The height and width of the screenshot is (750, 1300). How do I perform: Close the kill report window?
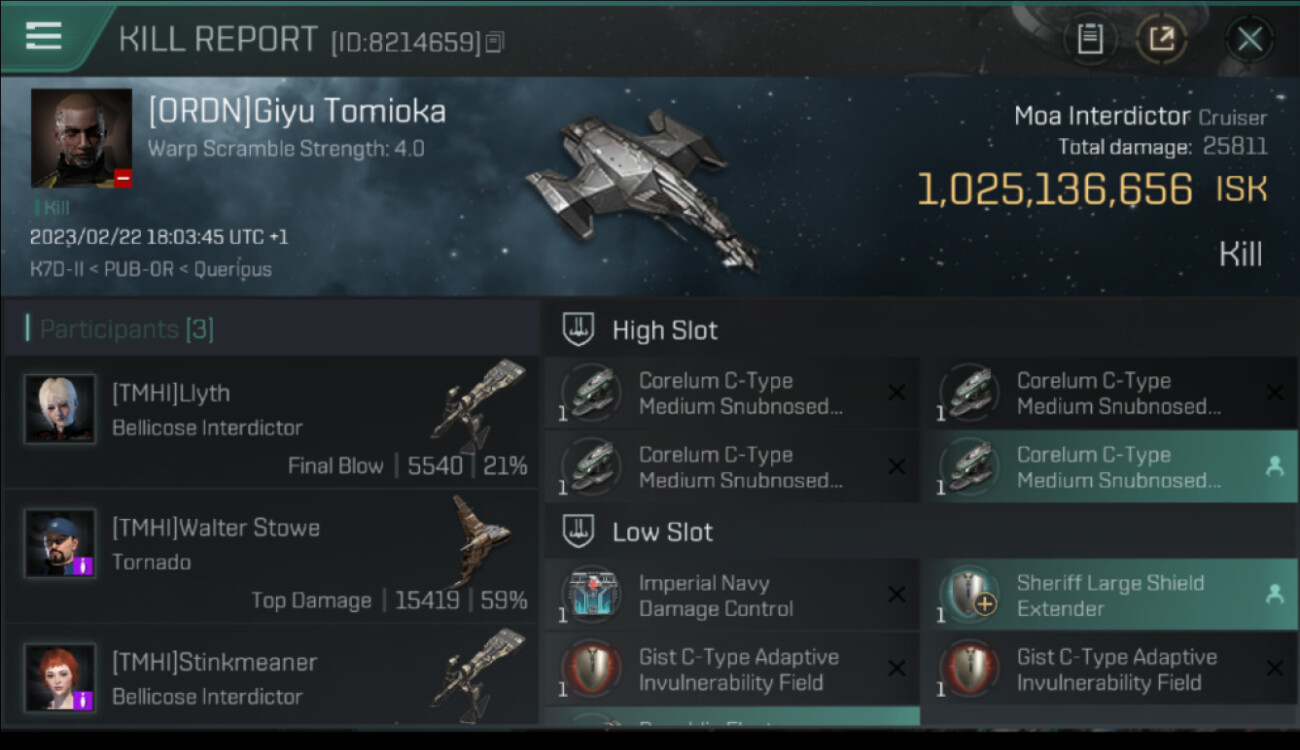1249,39
